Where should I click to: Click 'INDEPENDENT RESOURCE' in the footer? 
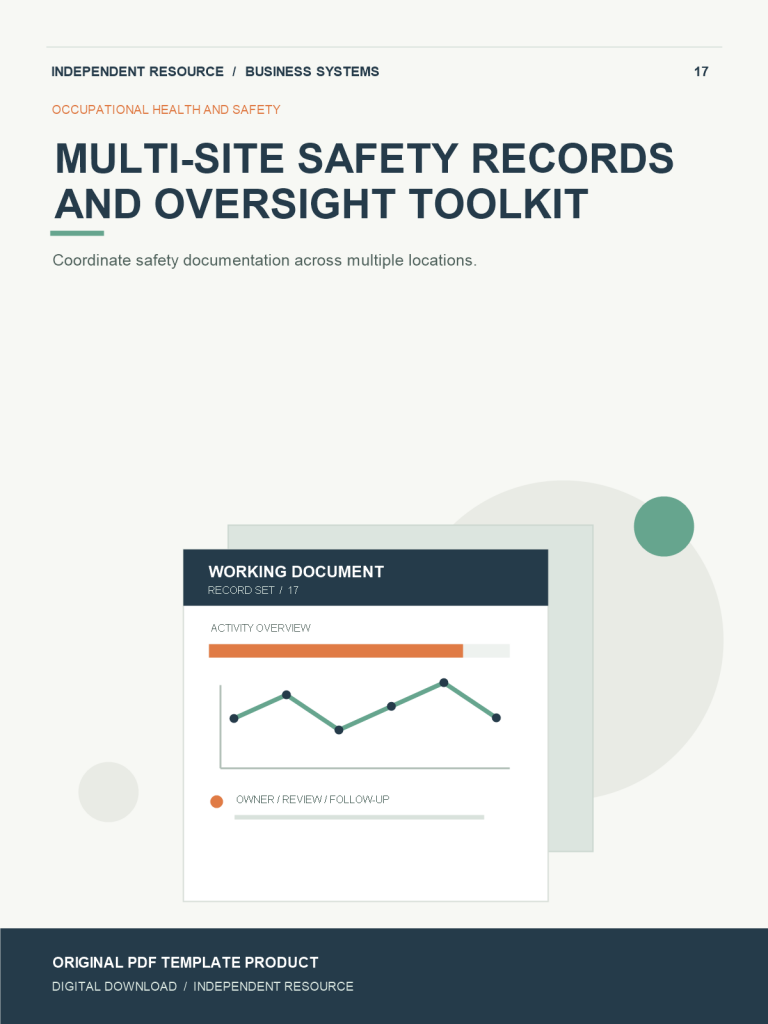click(273, 986)
